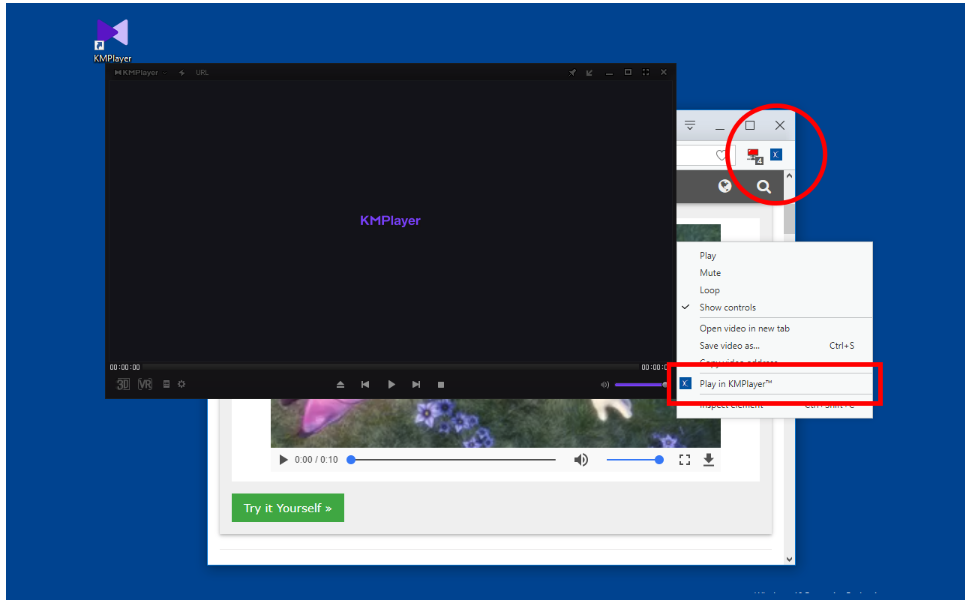Click the browser scrollbar up arrow
The width and height of the screenshot is (965, 600).
789,176
